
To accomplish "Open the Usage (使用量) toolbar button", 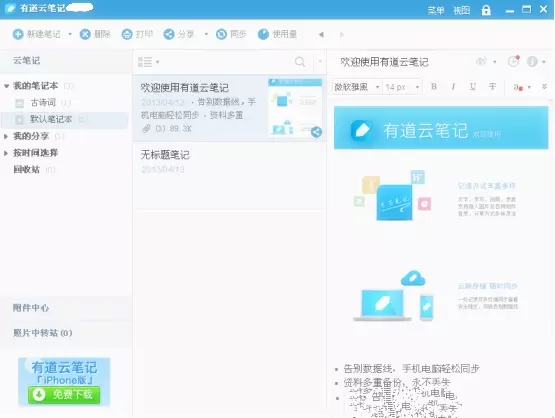I will point(278,34).
